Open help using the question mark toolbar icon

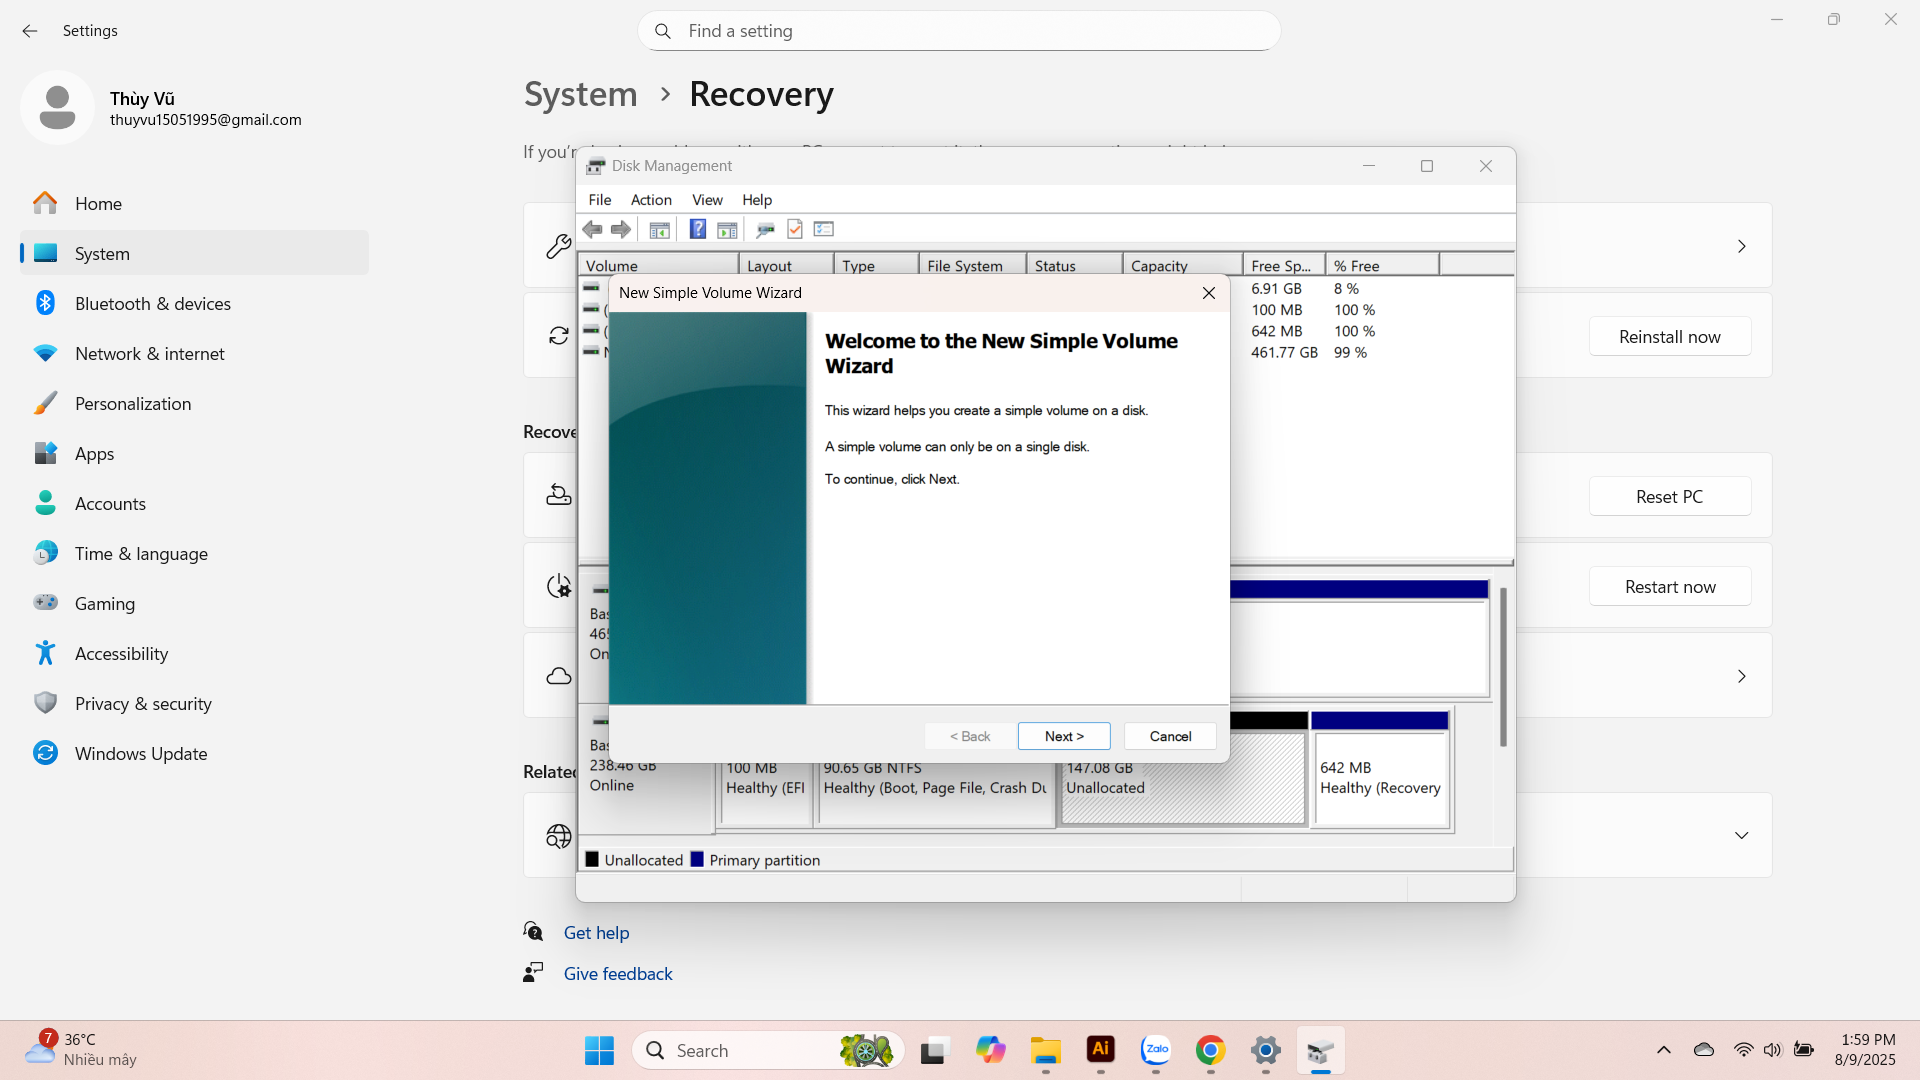click(x=697, y=229)
